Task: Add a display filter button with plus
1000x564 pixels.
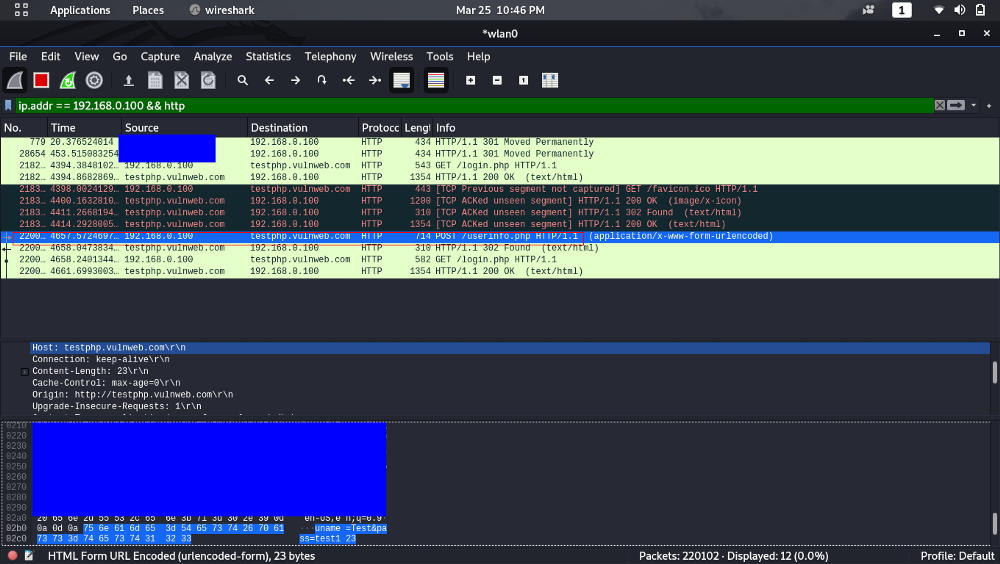Action: point(989,105)
